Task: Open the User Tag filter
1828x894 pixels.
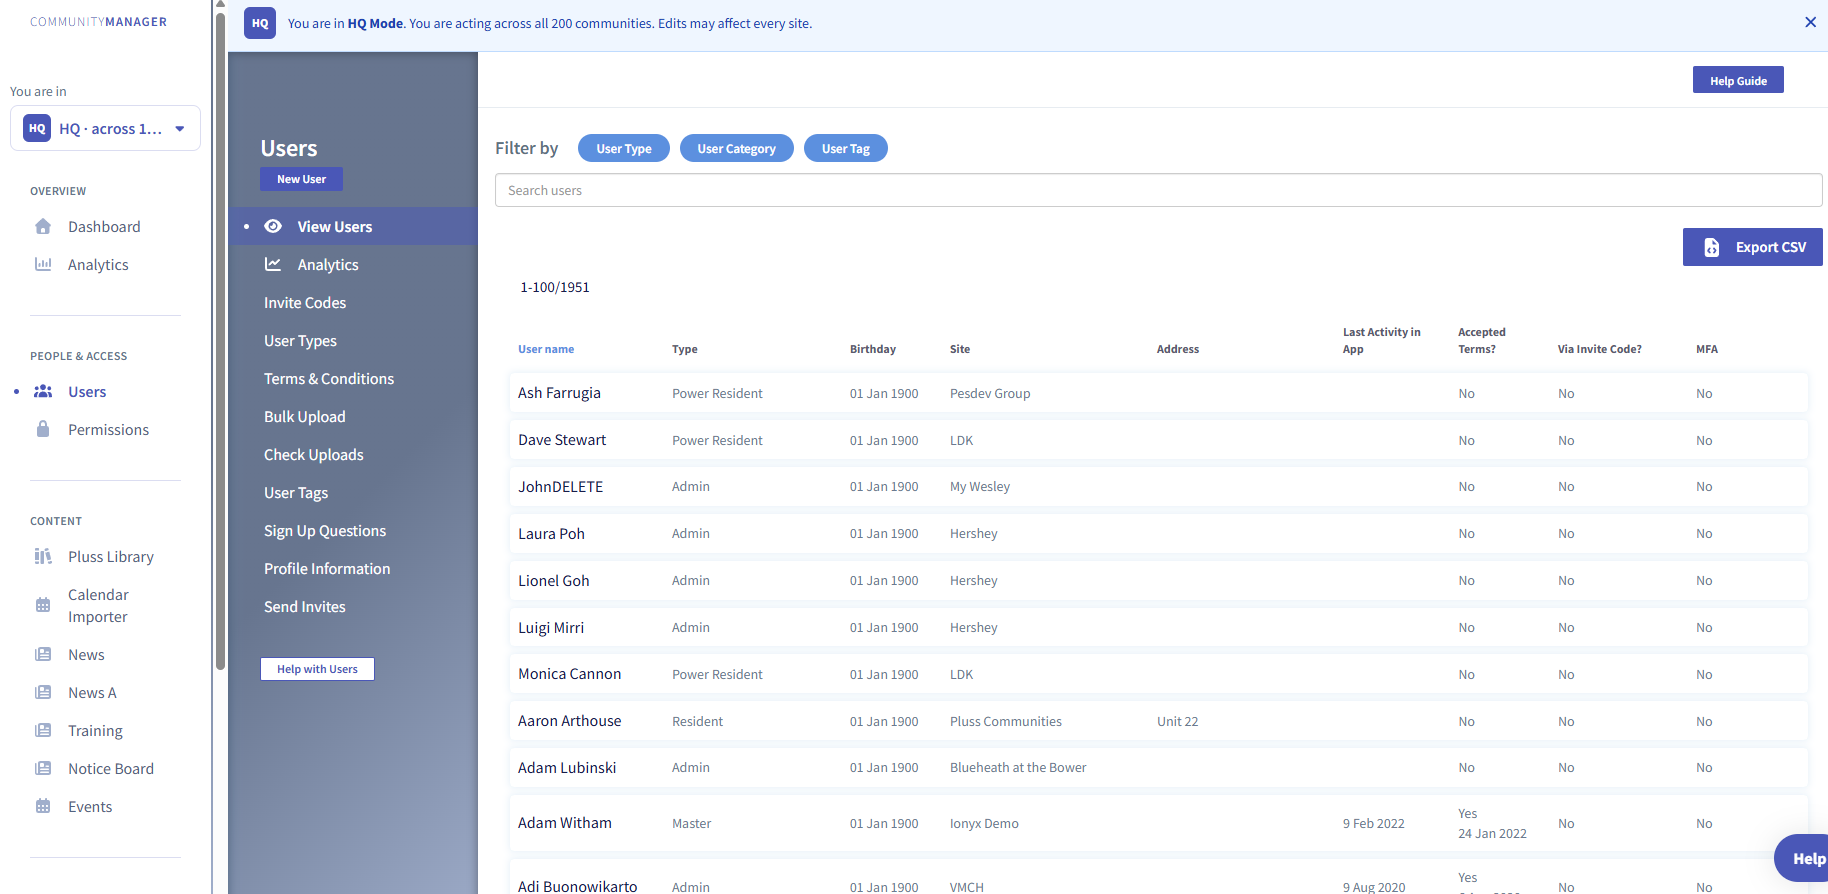Action: tap(846, 148)
